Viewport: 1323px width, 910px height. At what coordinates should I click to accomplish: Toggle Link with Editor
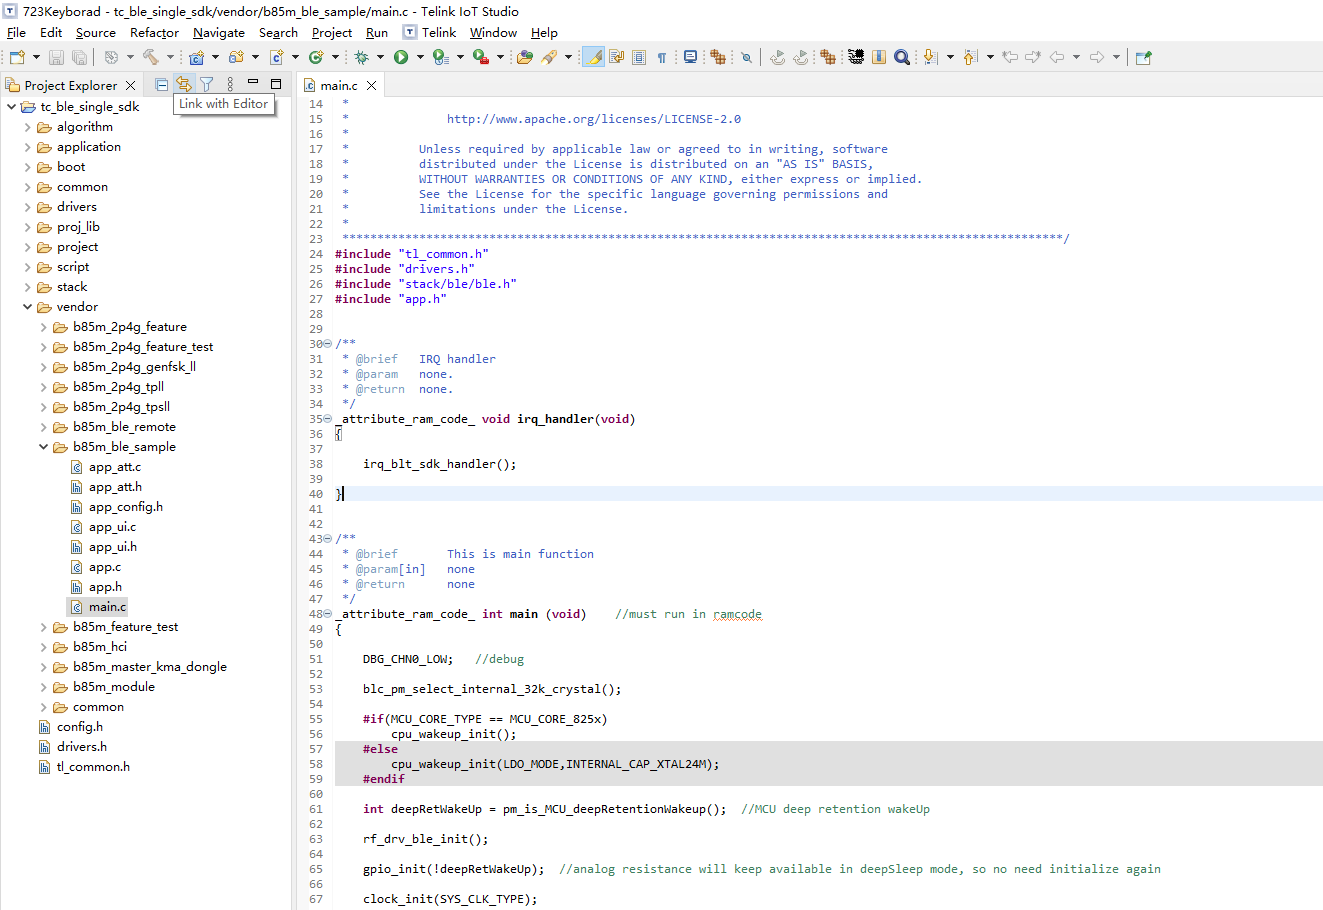click(184, 85)
